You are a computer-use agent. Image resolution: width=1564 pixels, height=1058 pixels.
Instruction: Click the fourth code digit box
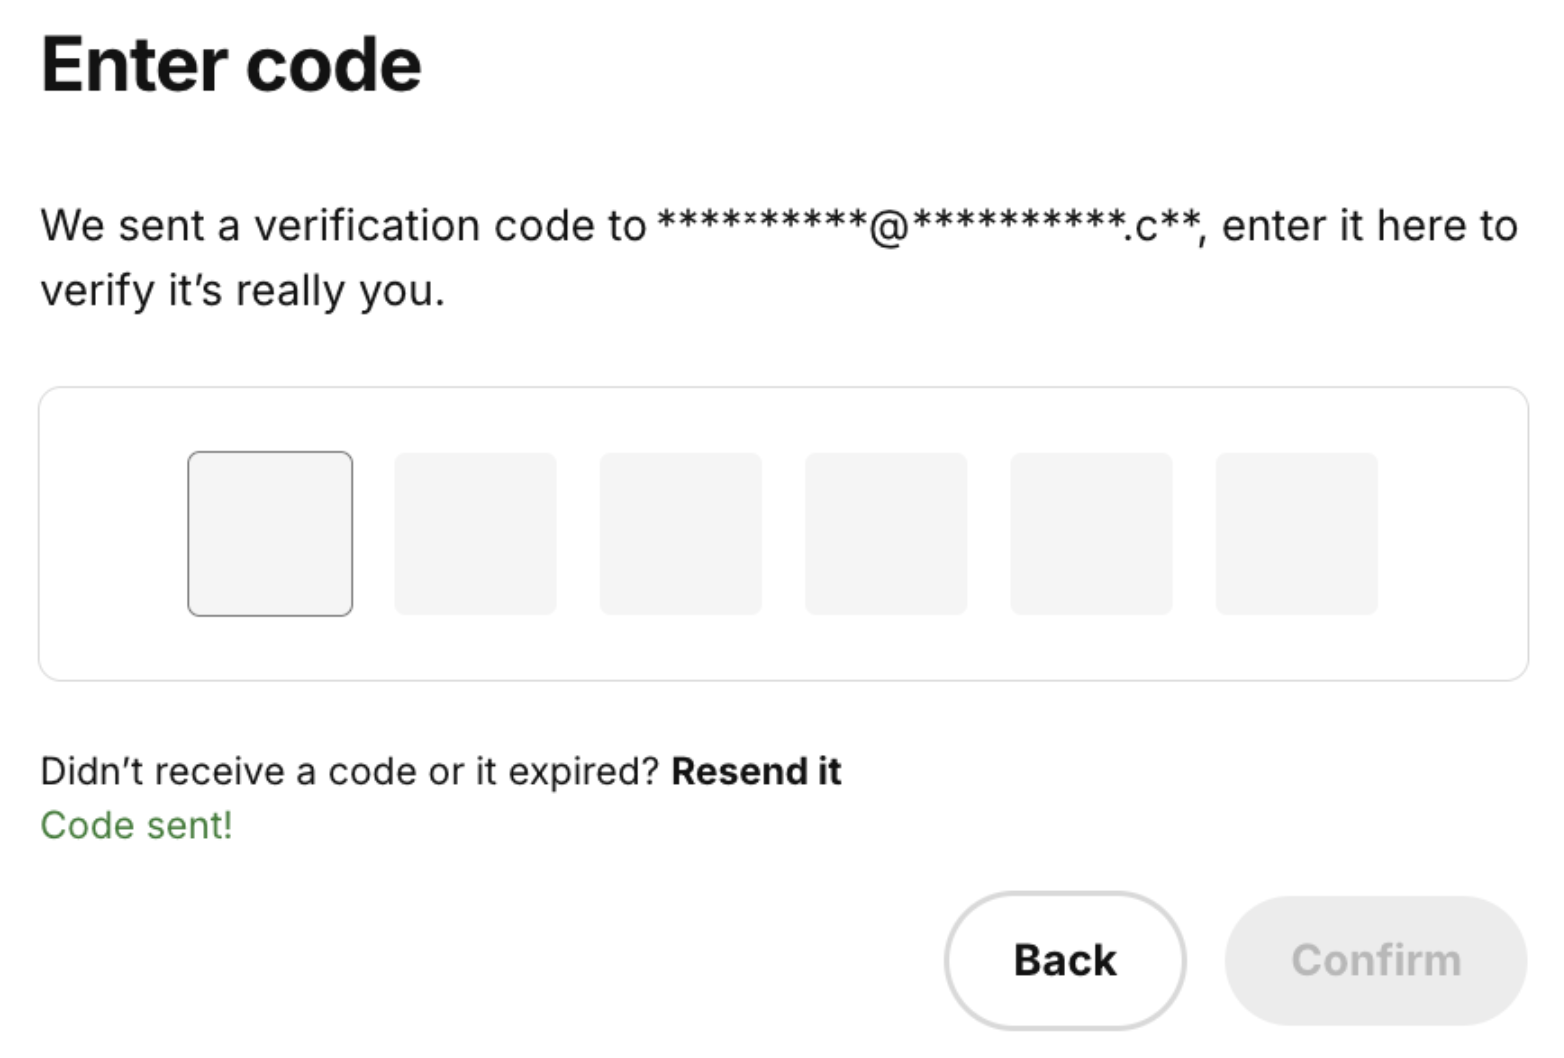point(886,534)
